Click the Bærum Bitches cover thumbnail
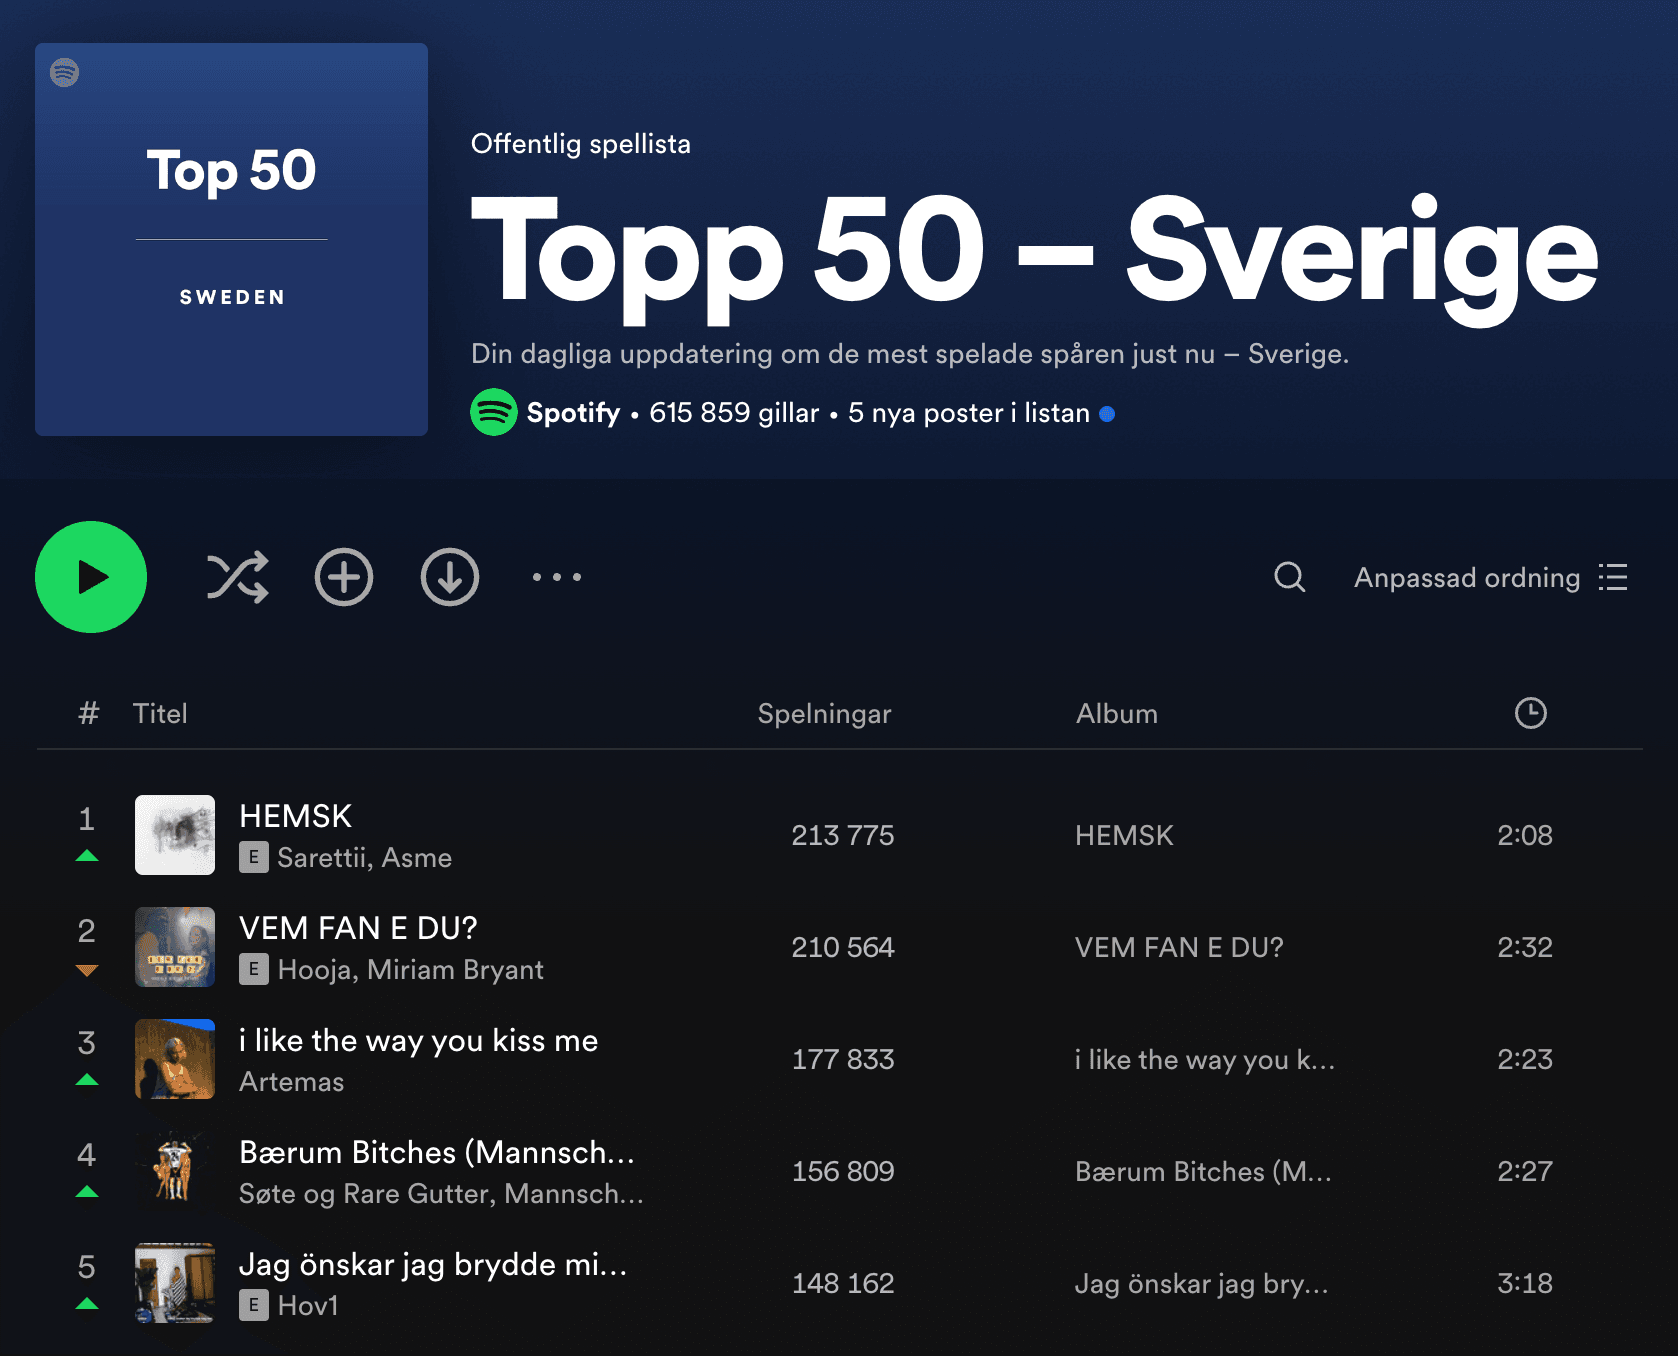 (175, 1171)
